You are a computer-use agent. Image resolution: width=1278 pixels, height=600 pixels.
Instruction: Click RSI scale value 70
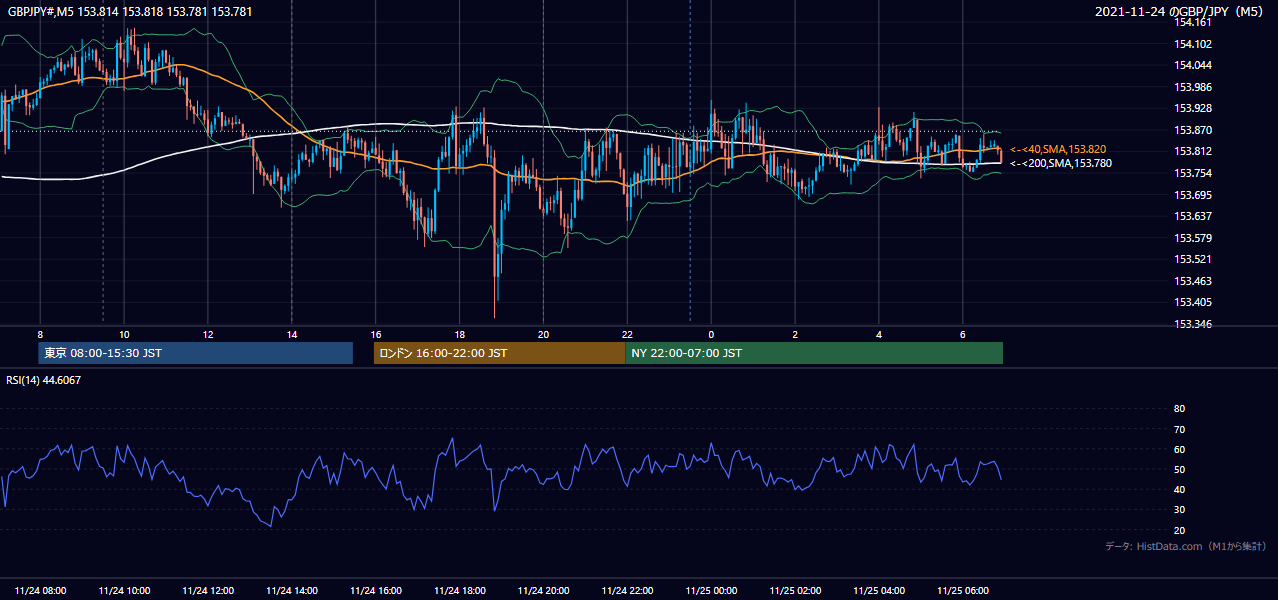[1179, 429]
